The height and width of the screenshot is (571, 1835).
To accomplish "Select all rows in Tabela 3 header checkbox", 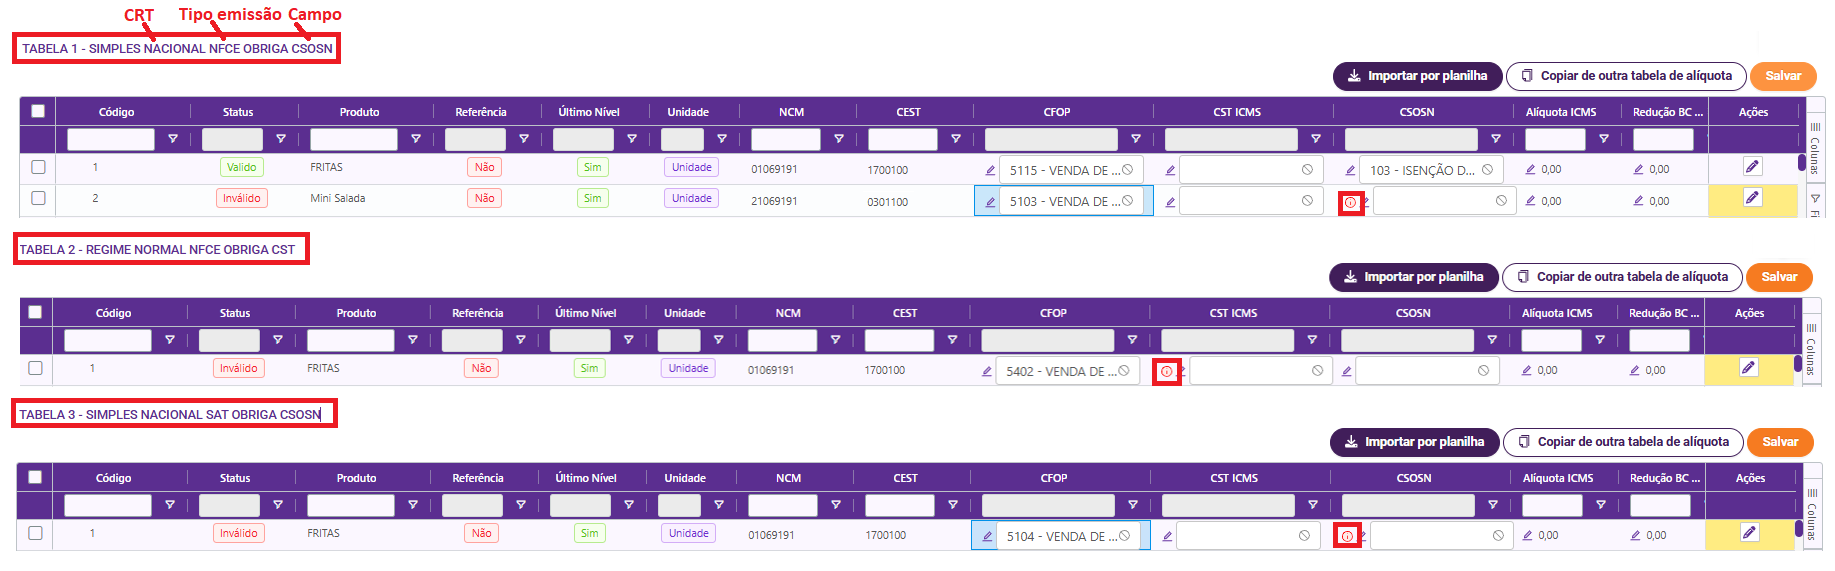I will [x=35, y=477].
